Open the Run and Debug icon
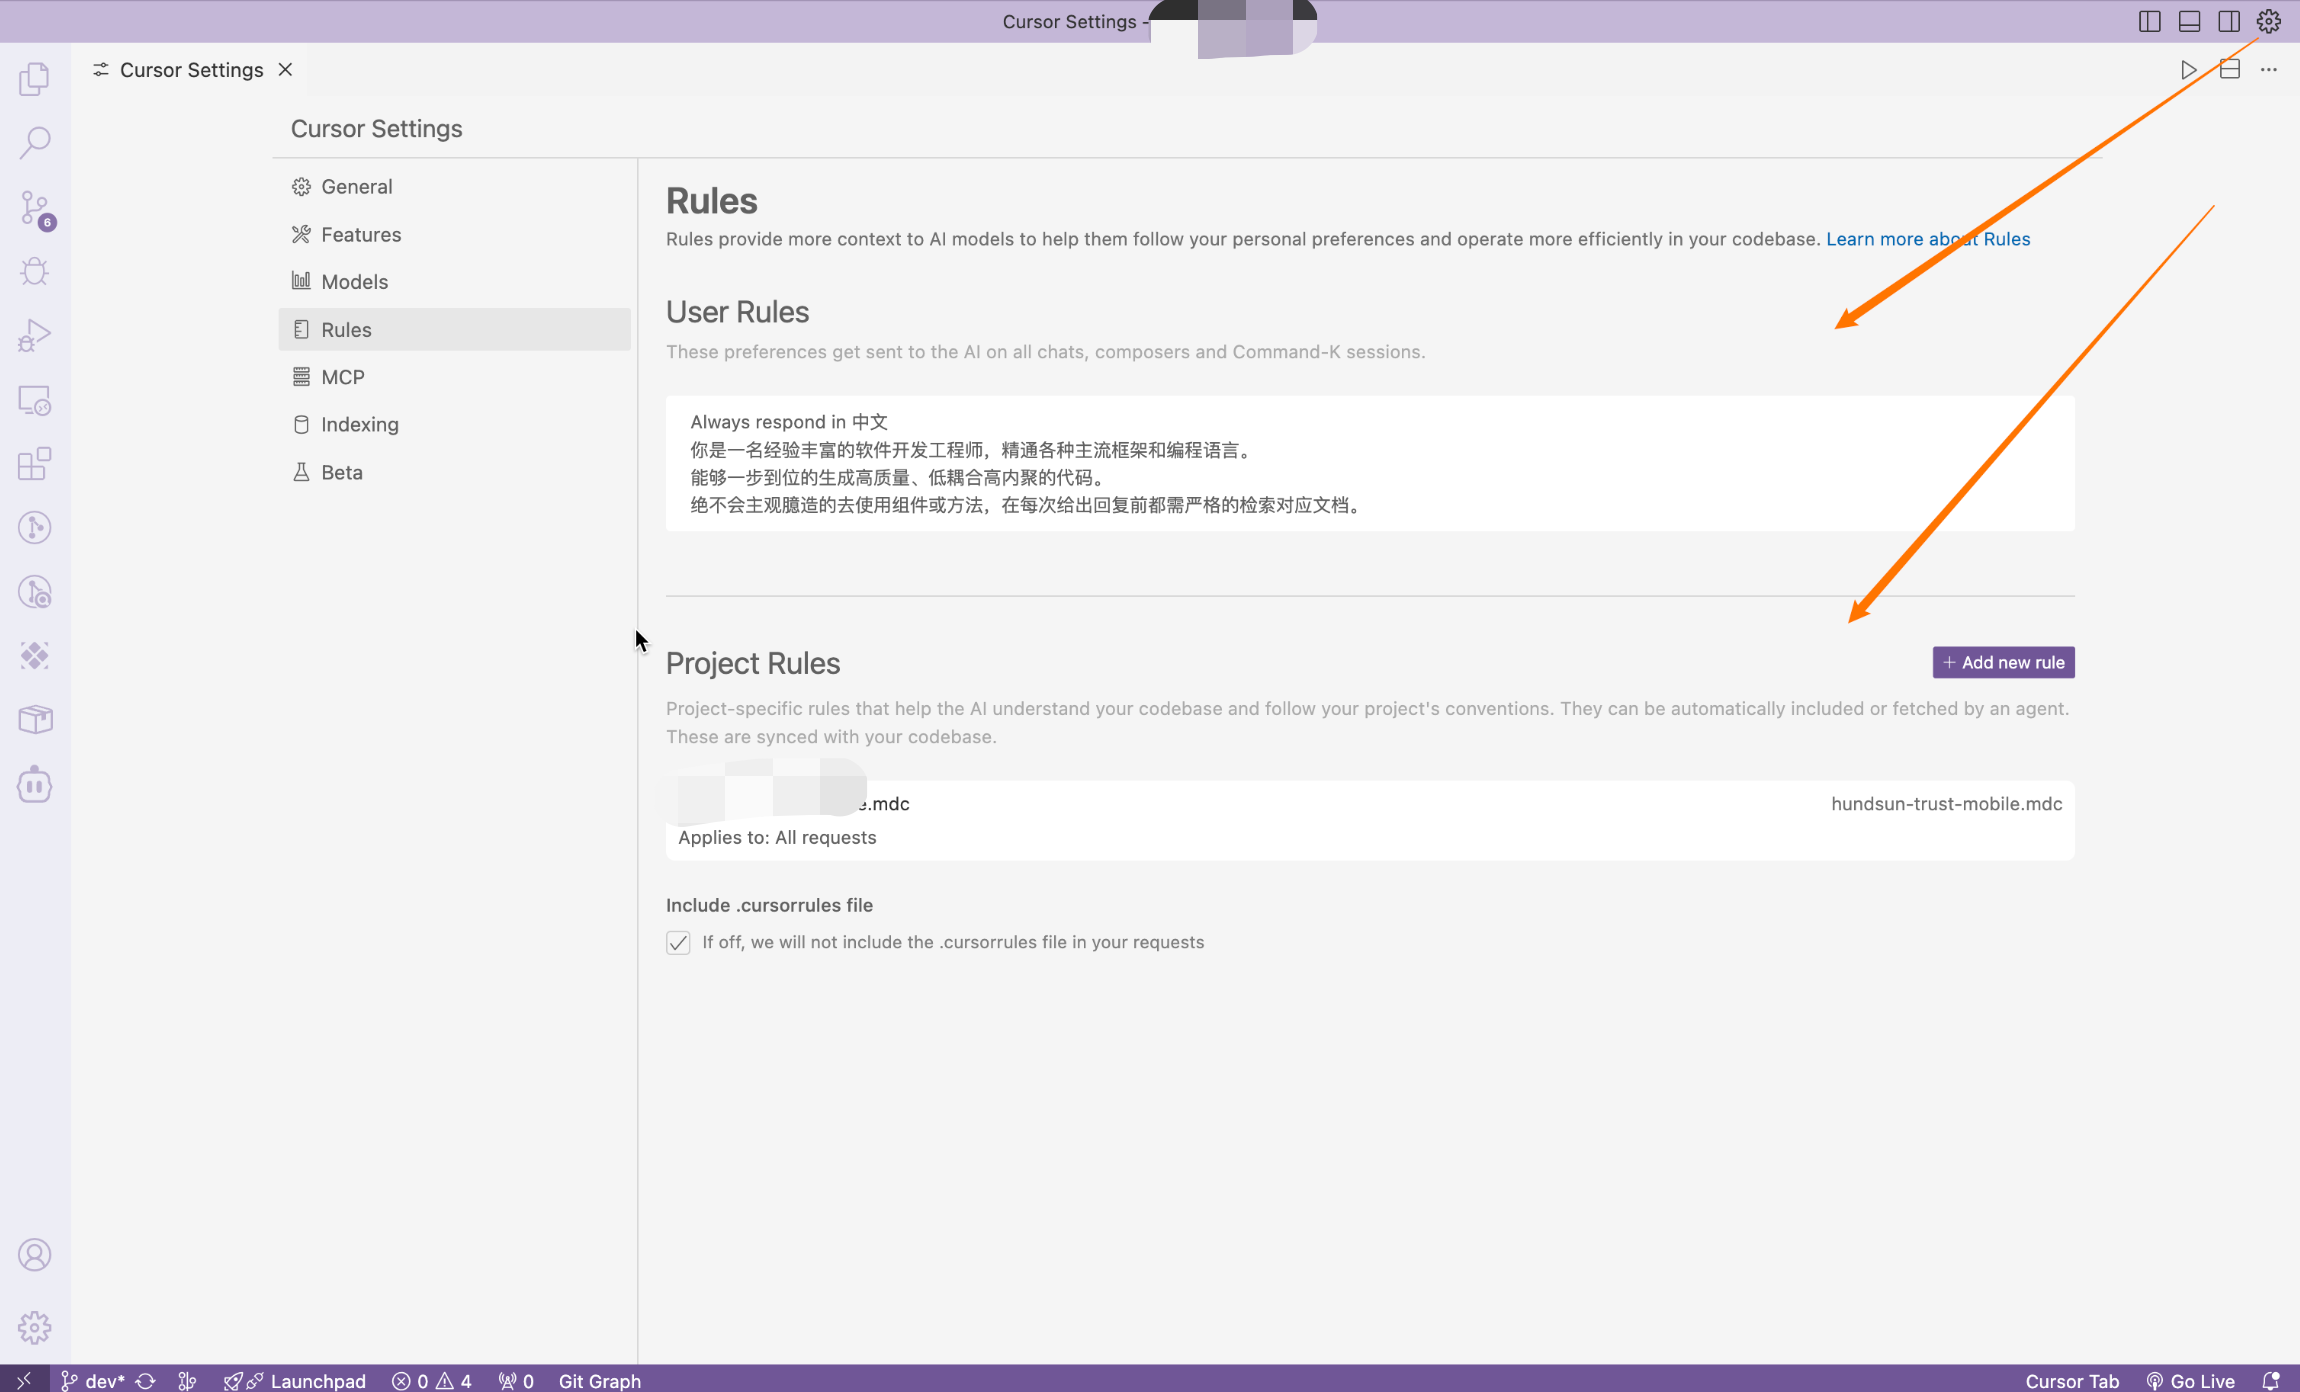 click(x=34, y=335)
